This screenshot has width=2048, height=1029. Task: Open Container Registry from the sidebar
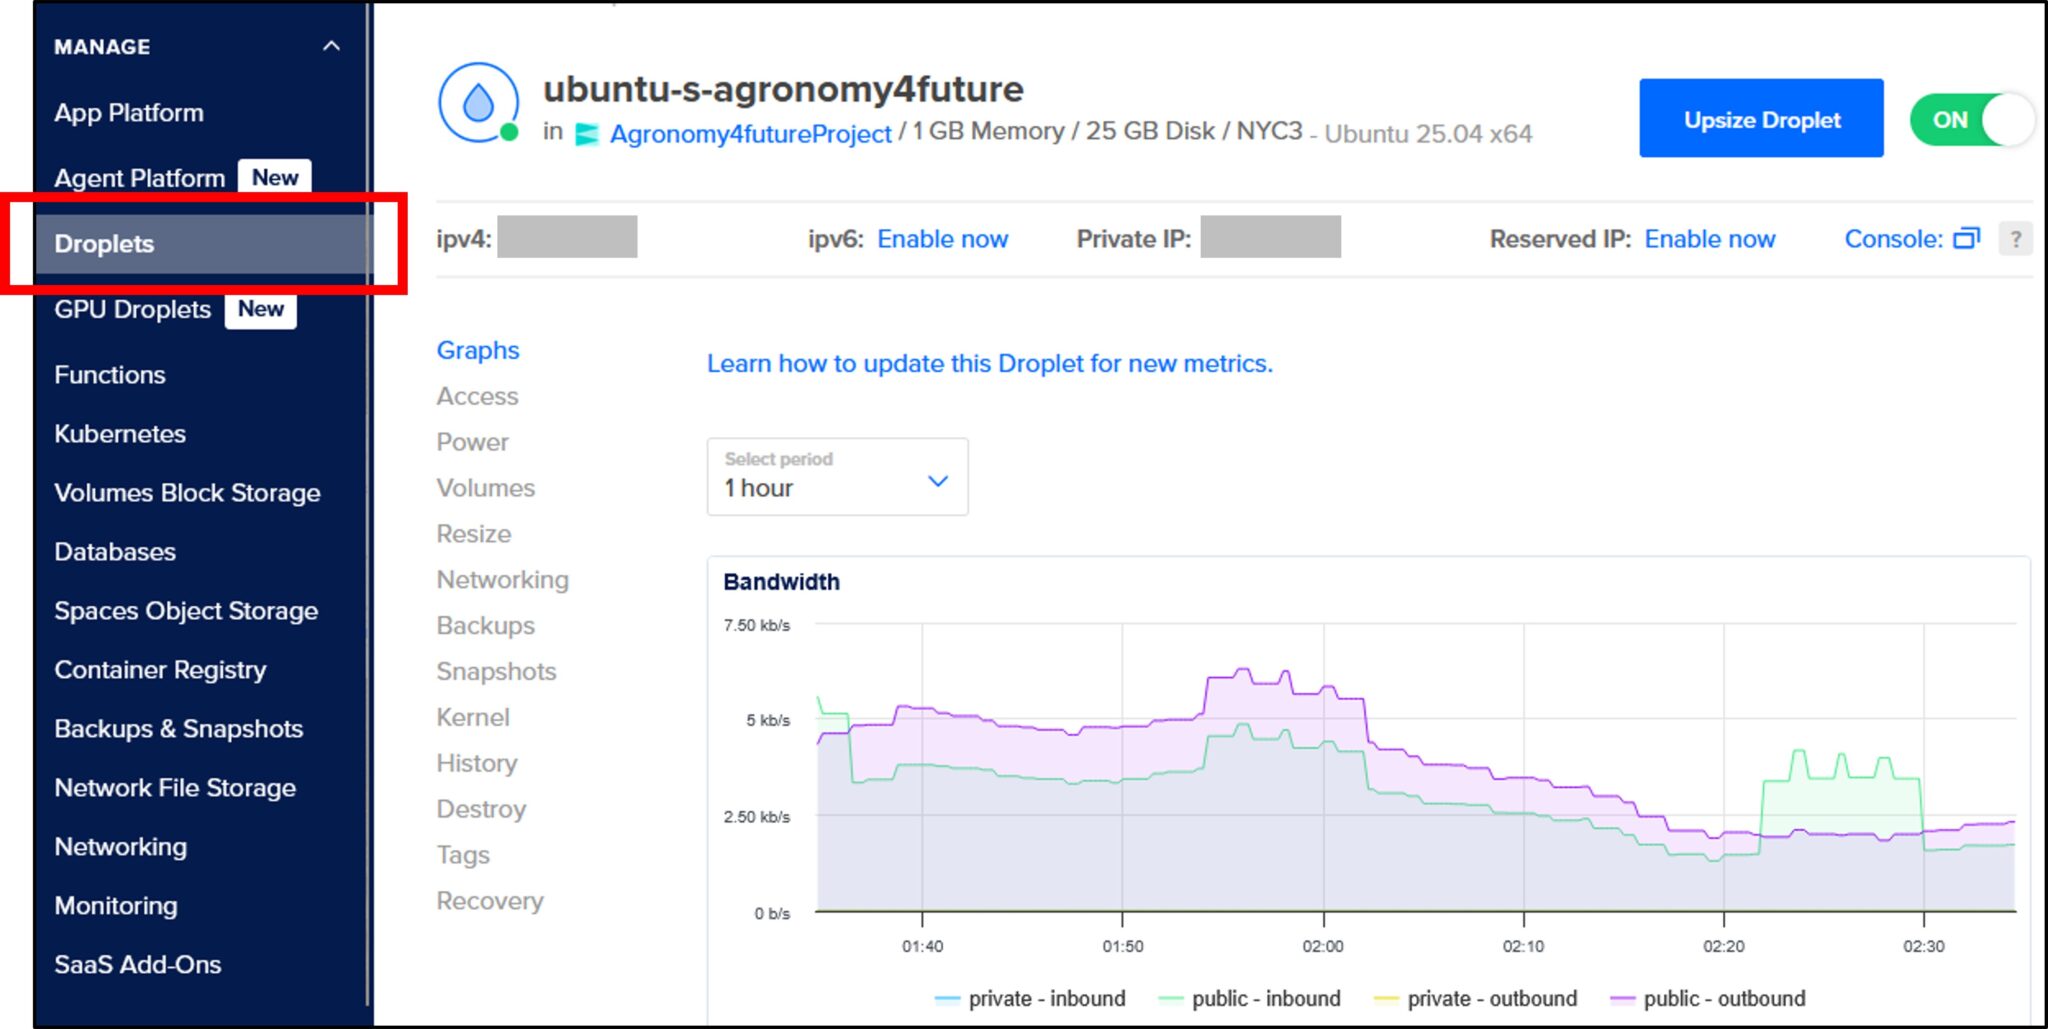(x=160, y=669)
